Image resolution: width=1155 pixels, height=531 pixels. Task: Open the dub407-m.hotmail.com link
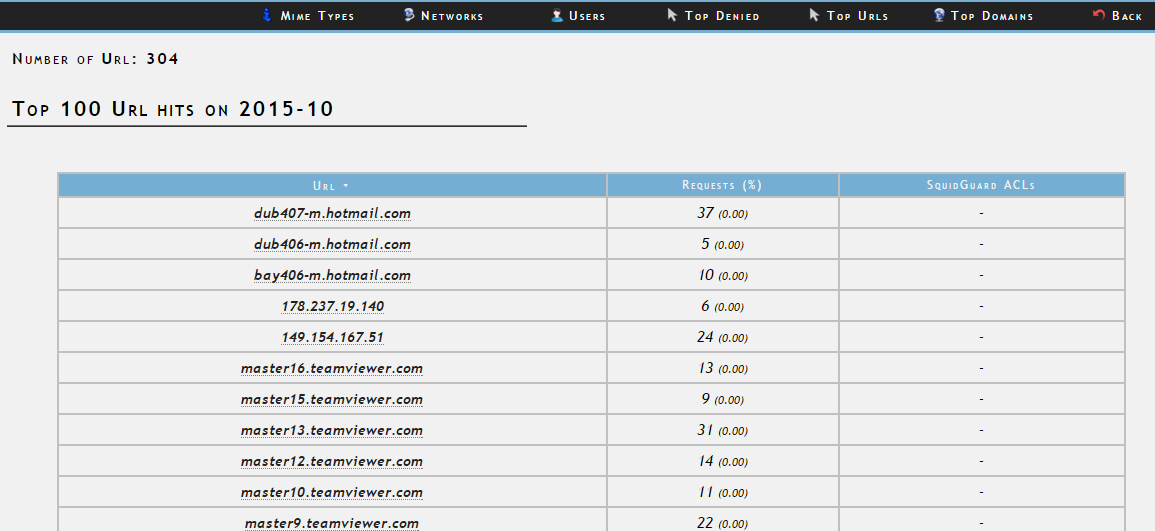coord(332,214)
